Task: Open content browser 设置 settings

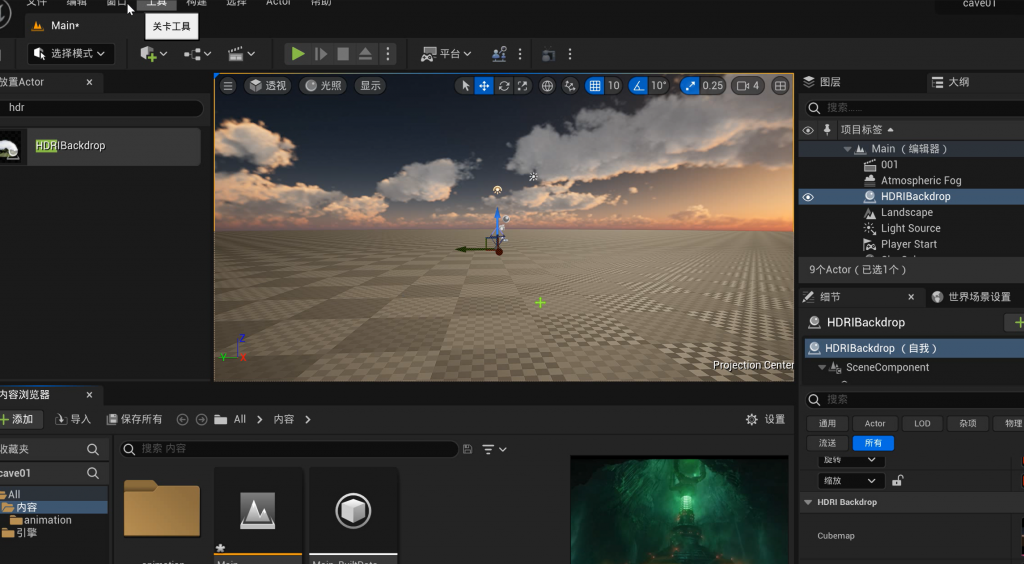Action: point(765,419)
